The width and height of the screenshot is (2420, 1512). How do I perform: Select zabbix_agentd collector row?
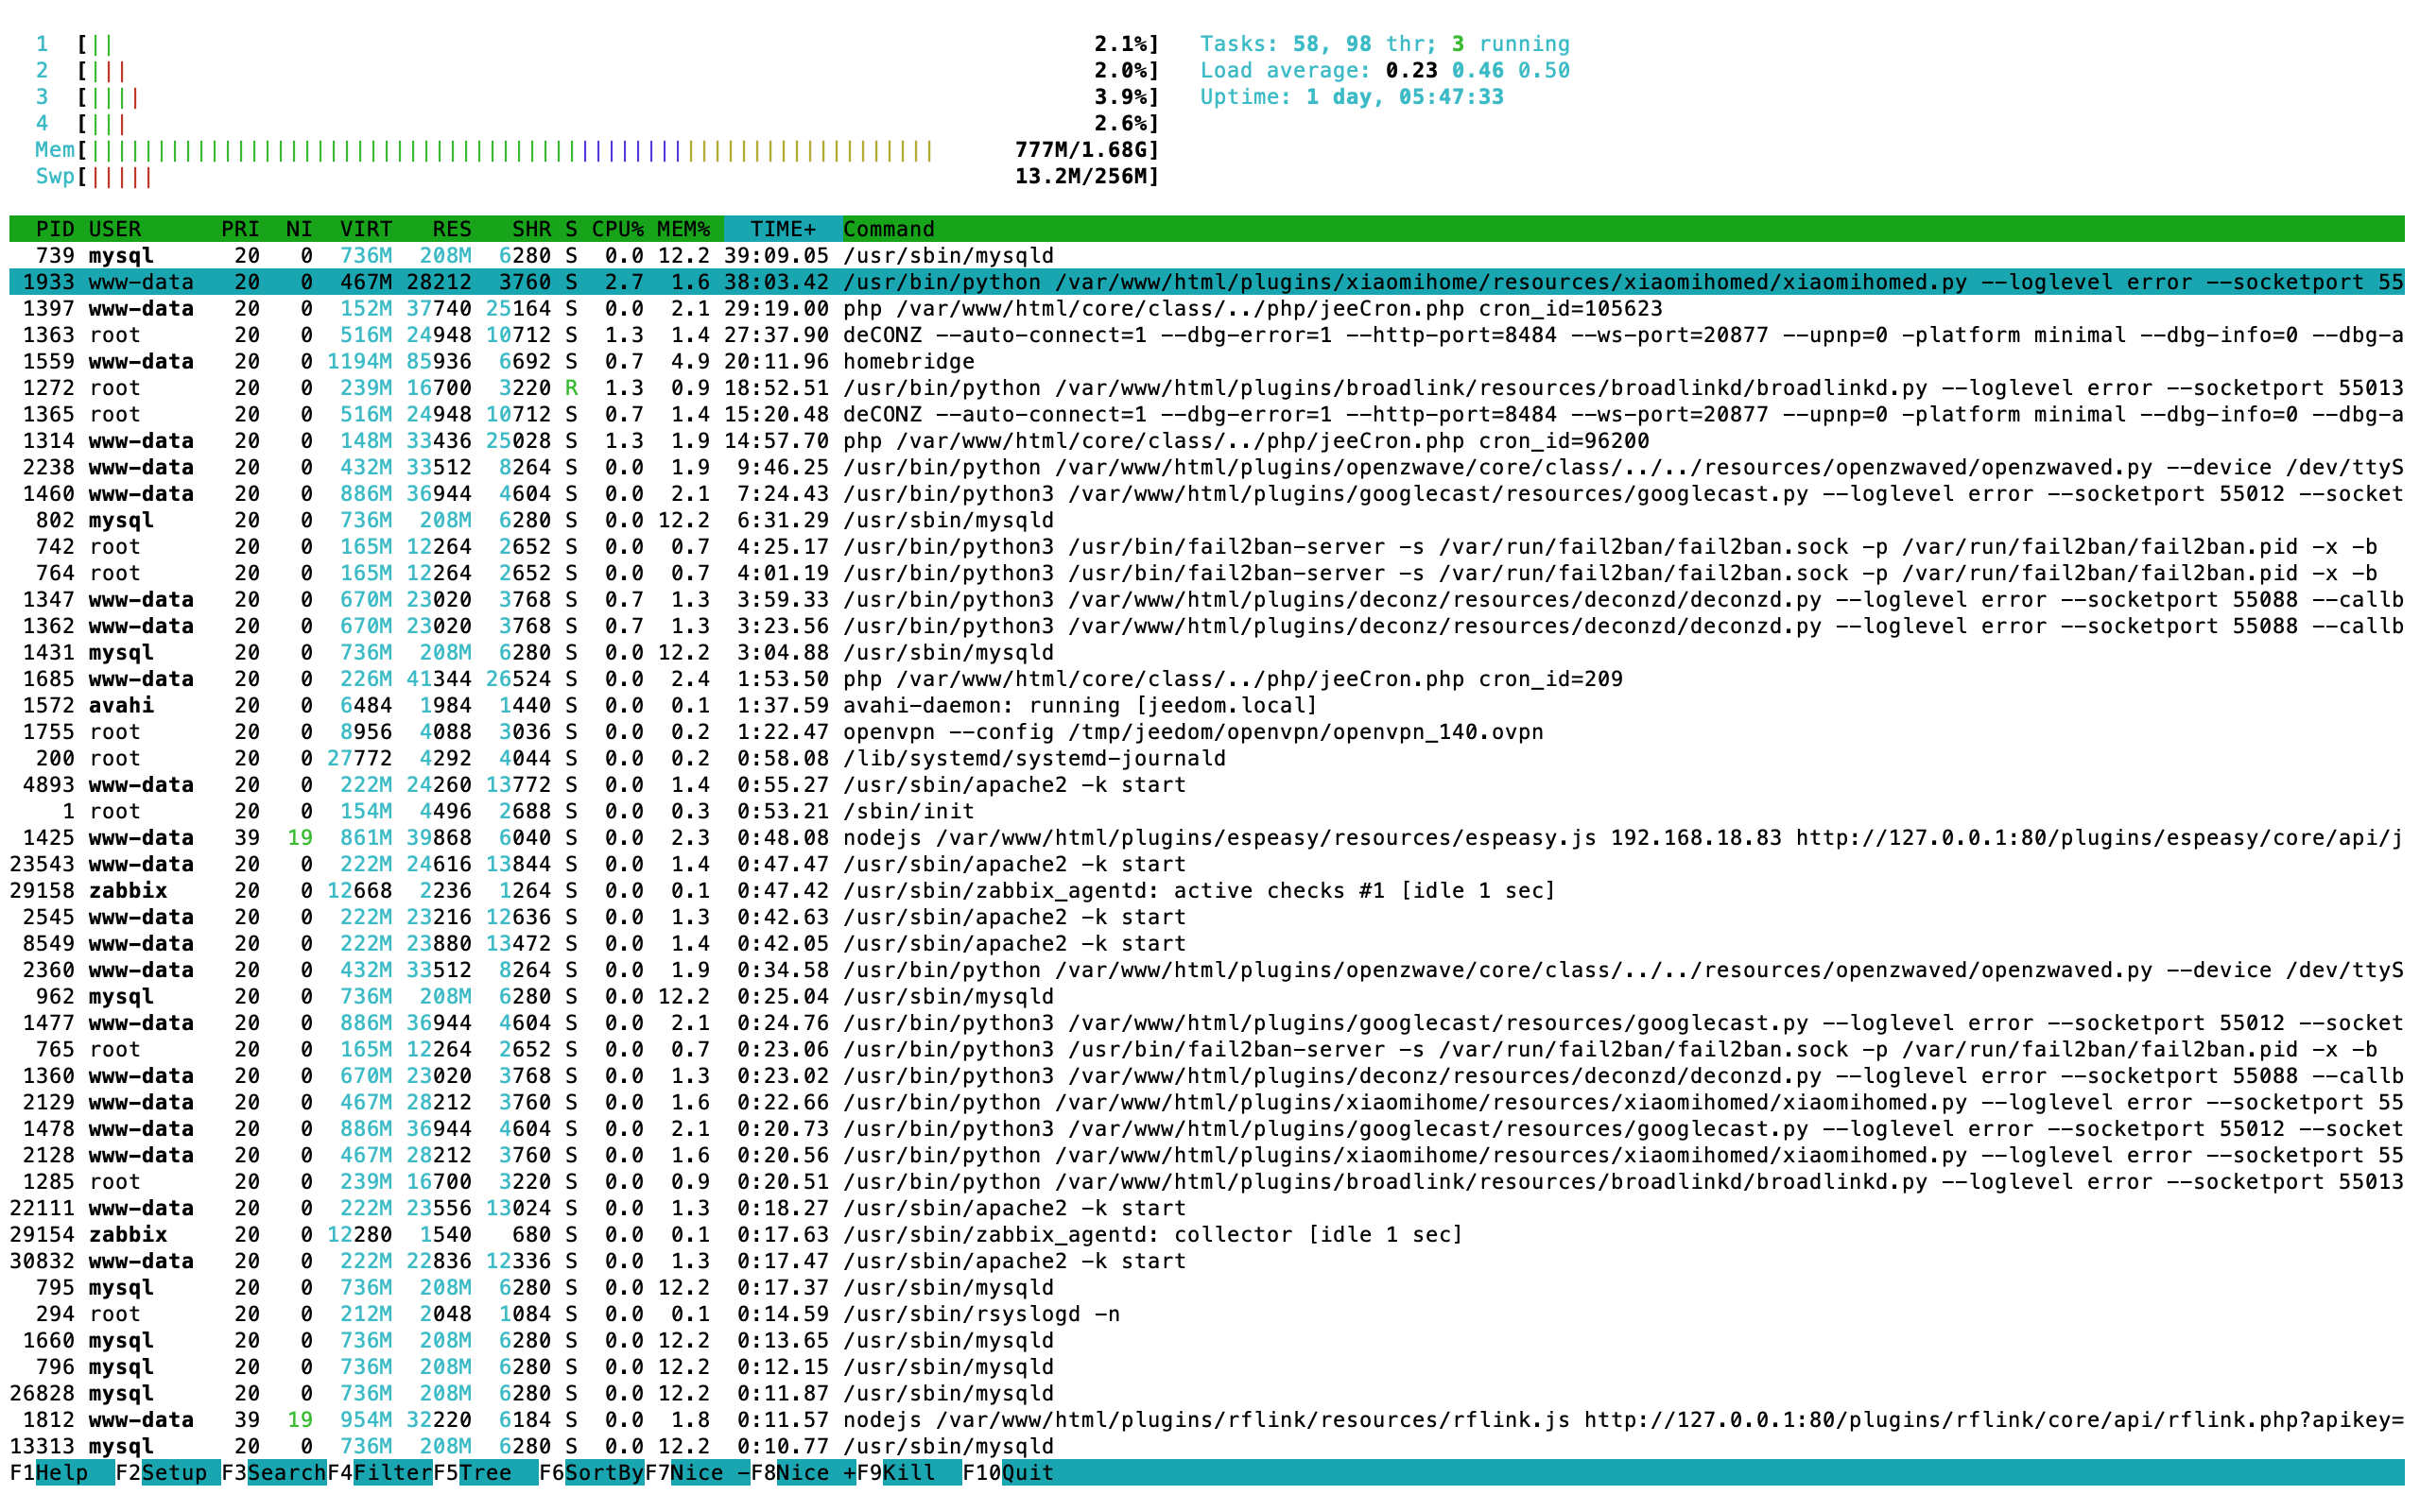coord(1207,1235)
